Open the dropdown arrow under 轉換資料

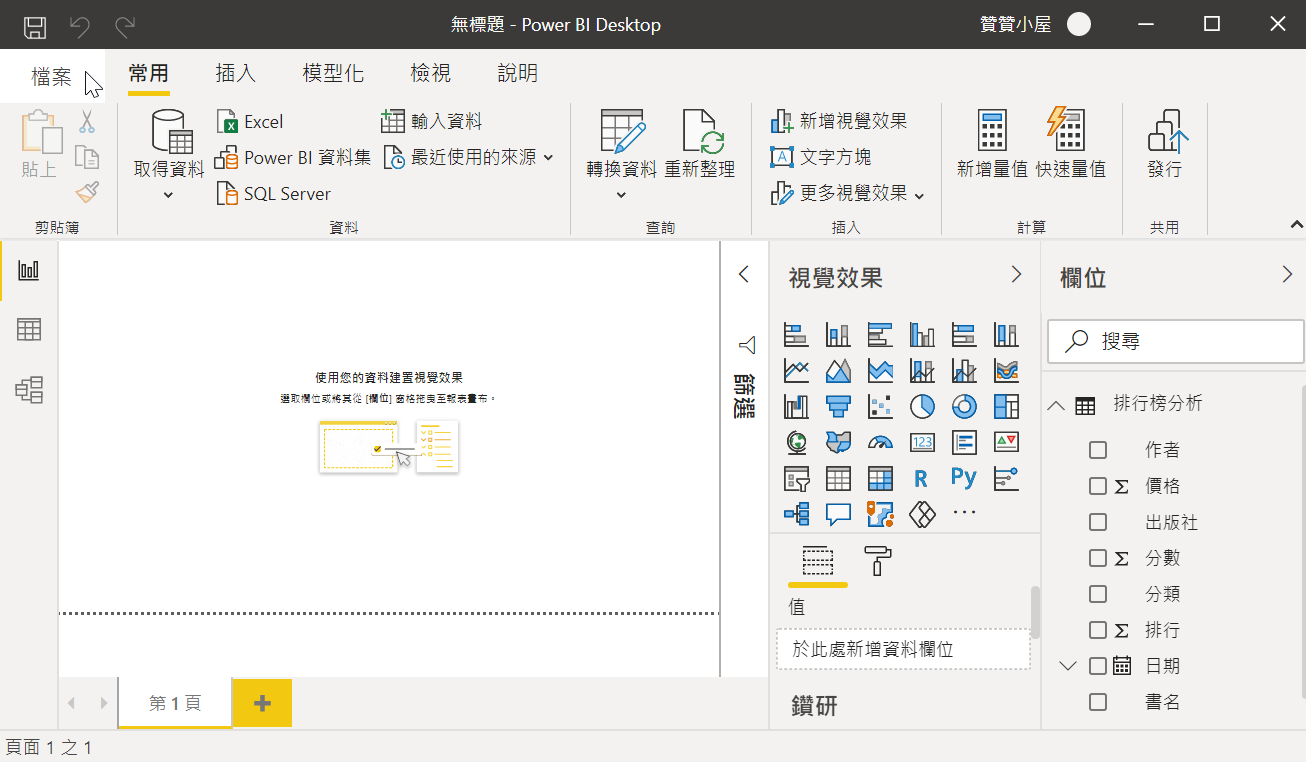pyautogui.click(x=621, y=194)
